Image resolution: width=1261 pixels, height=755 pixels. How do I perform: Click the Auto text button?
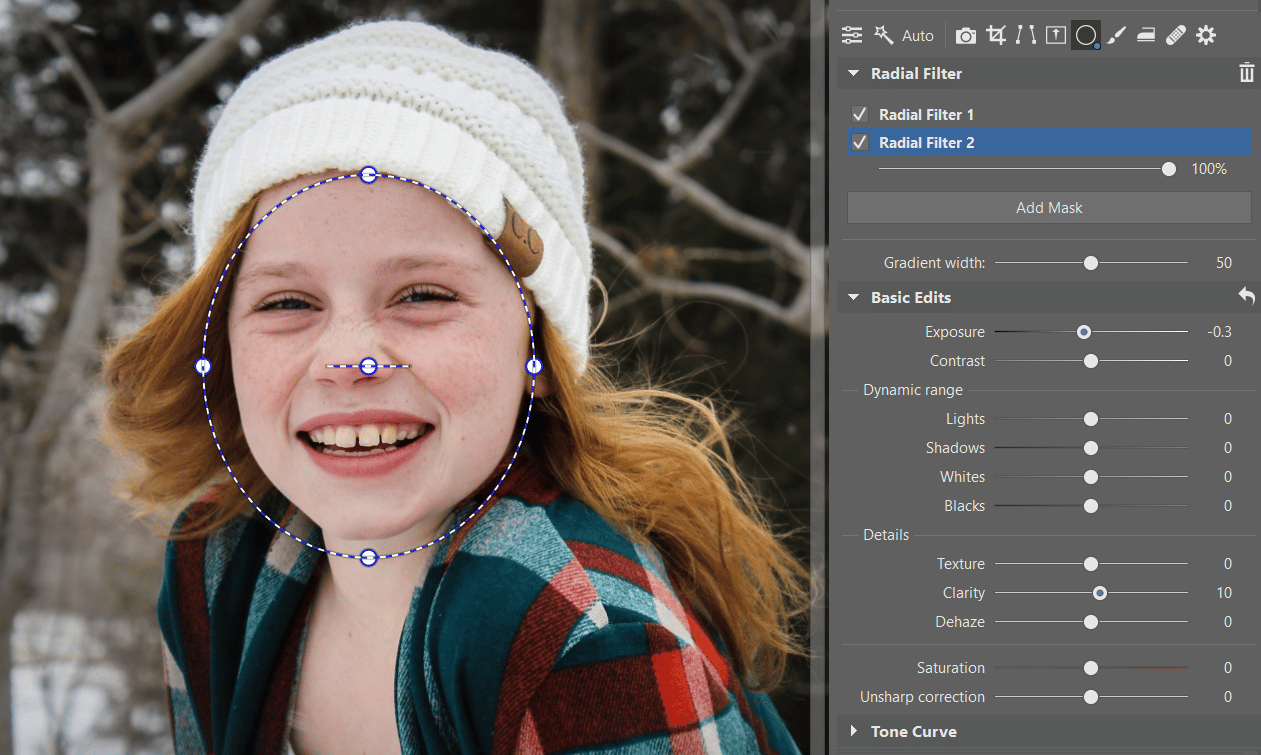[917, 36]
